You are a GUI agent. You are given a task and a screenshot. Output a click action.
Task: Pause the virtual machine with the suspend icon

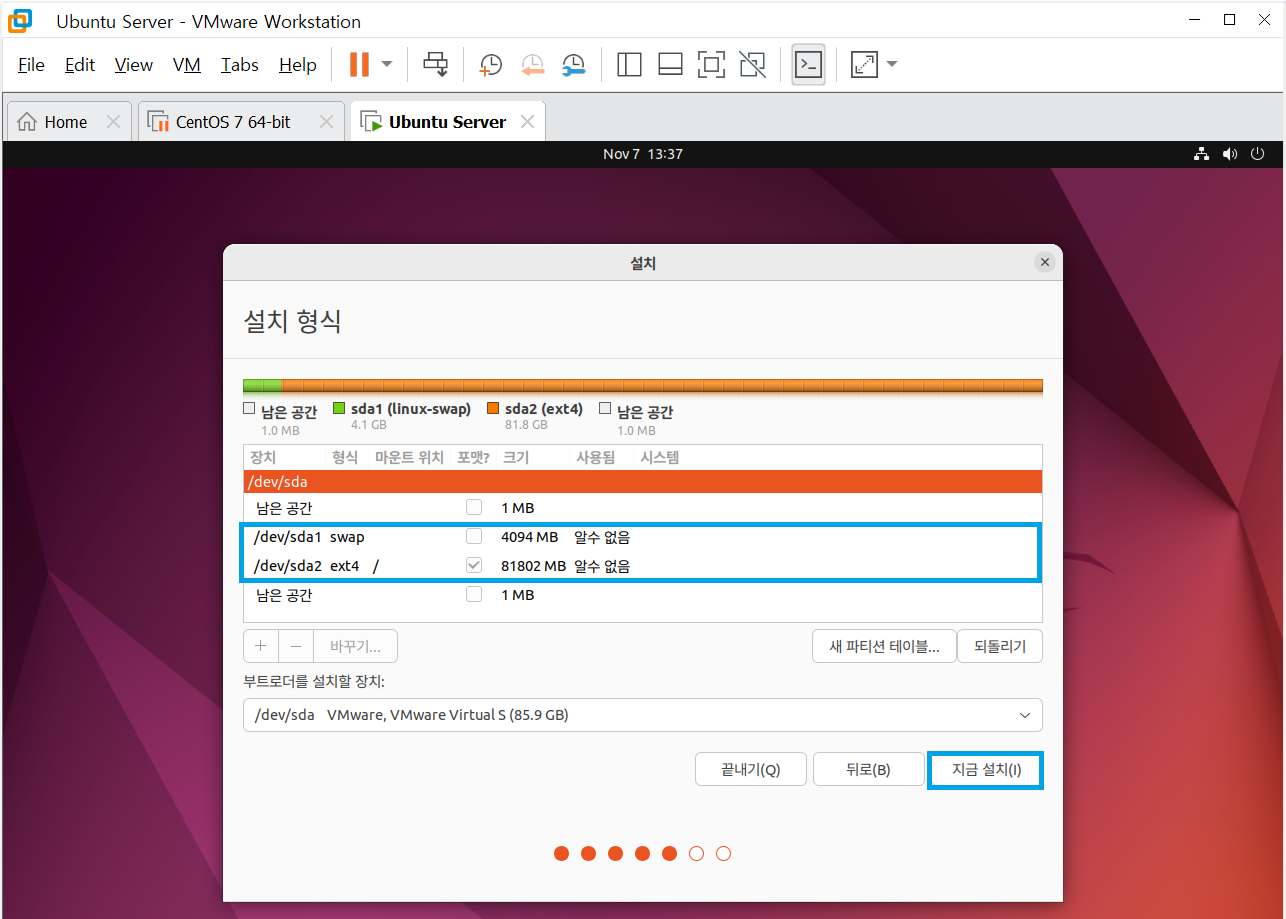coord(359,65)
